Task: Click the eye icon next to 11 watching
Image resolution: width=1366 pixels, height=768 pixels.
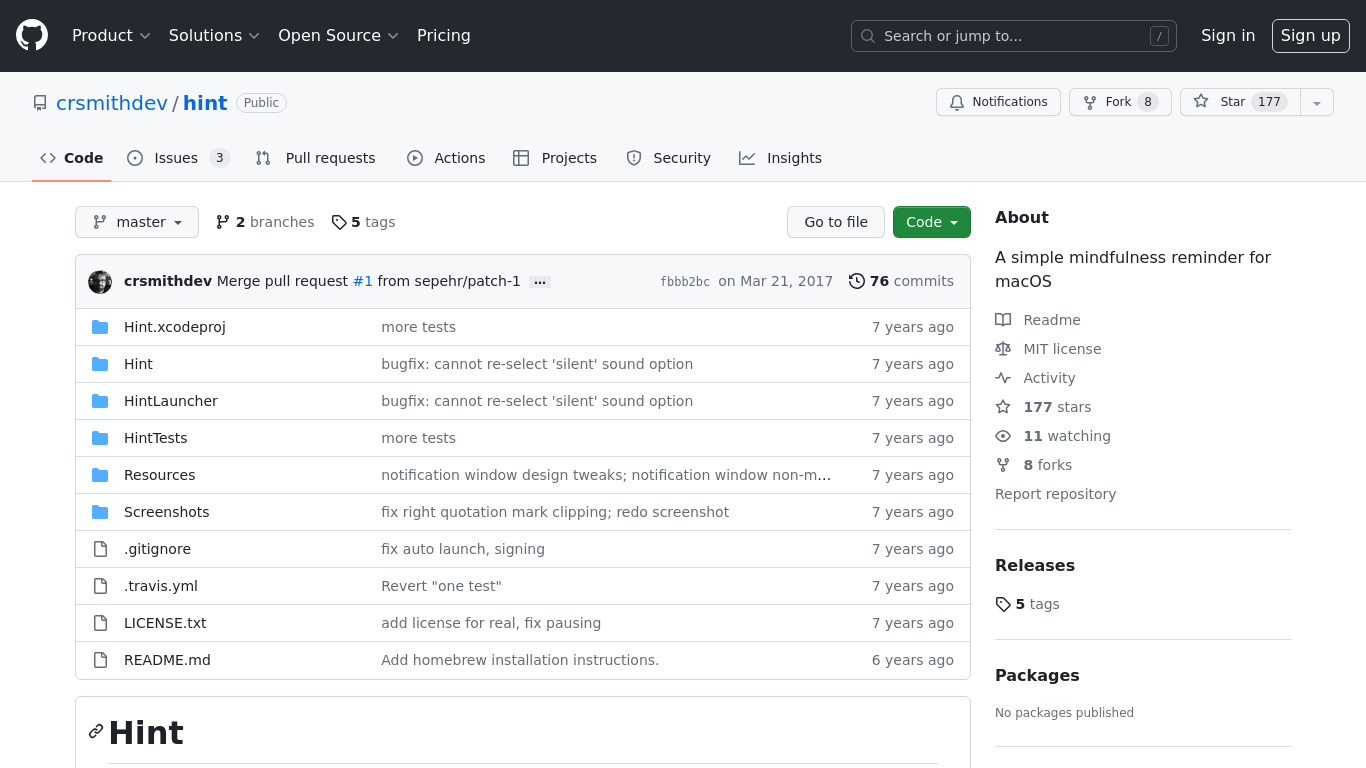Action: (1003, 436)
